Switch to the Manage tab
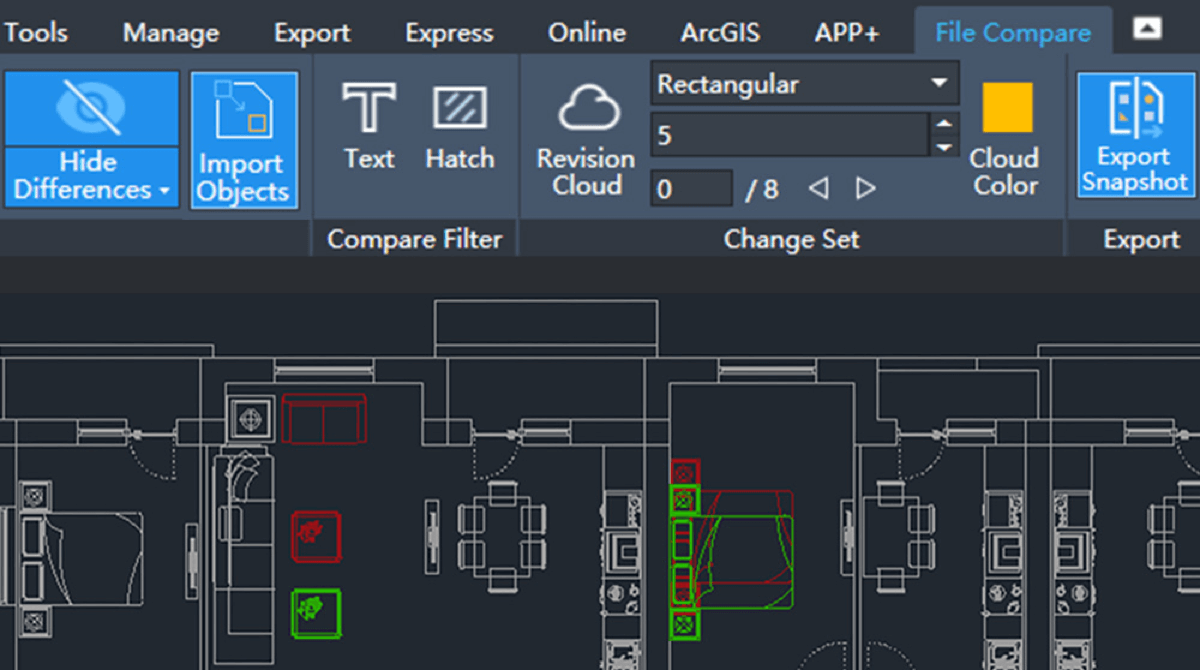 pos(170,32)
